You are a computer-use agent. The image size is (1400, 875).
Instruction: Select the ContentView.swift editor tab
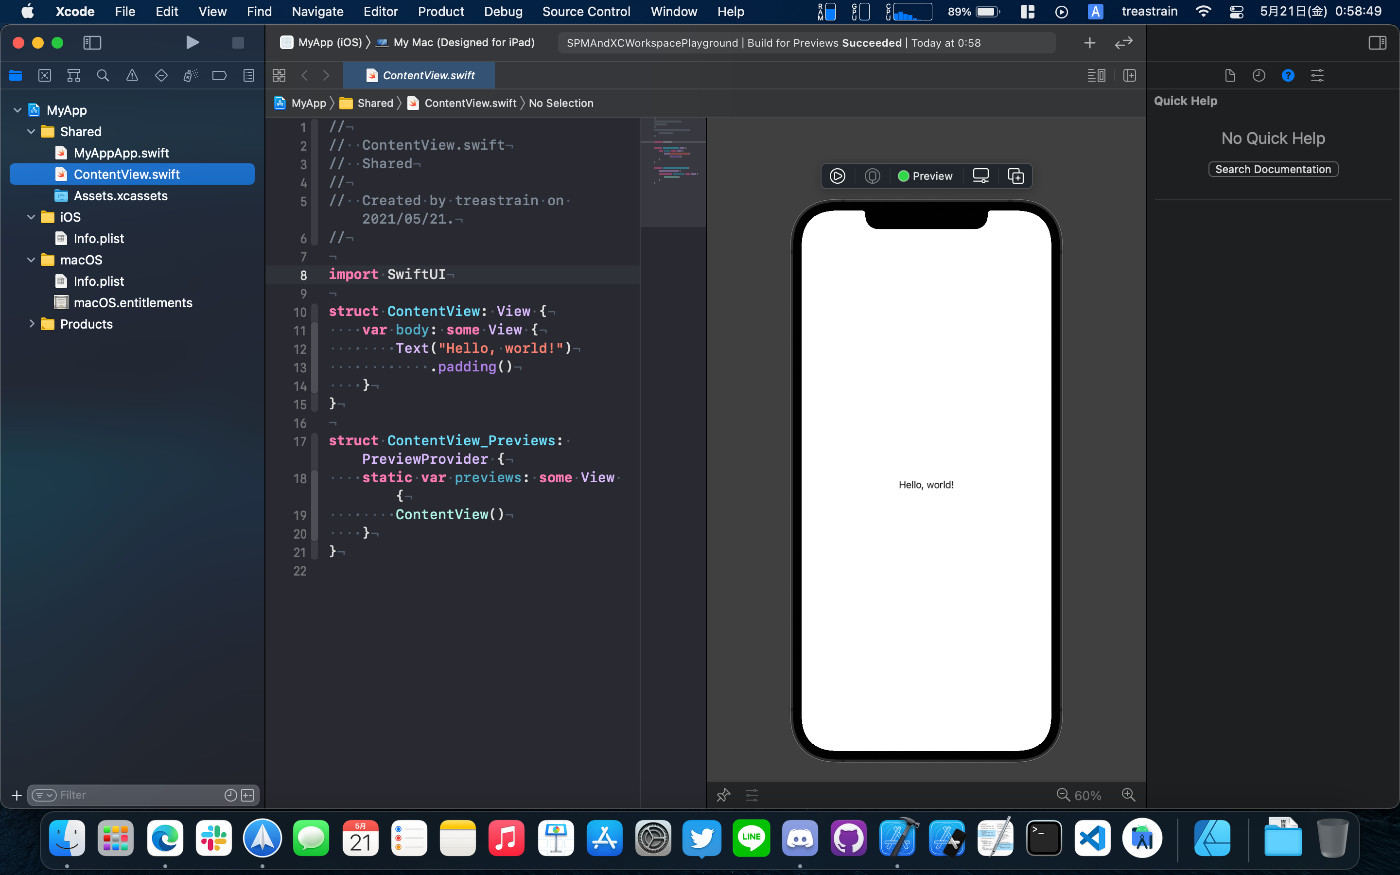click(x=419, y=75)
